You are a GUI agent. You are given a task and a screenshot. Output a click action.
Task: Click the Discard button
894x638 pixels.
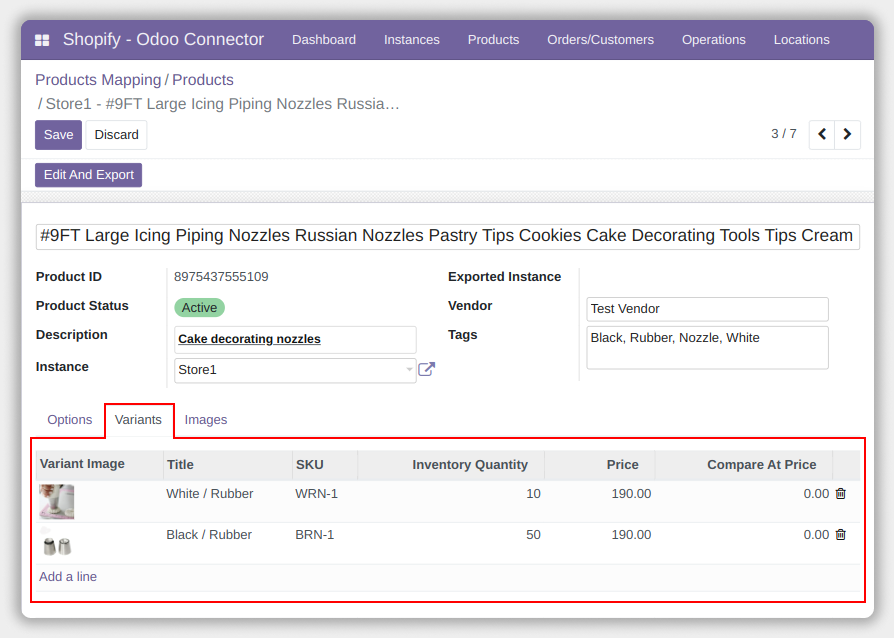coord(116,135)
